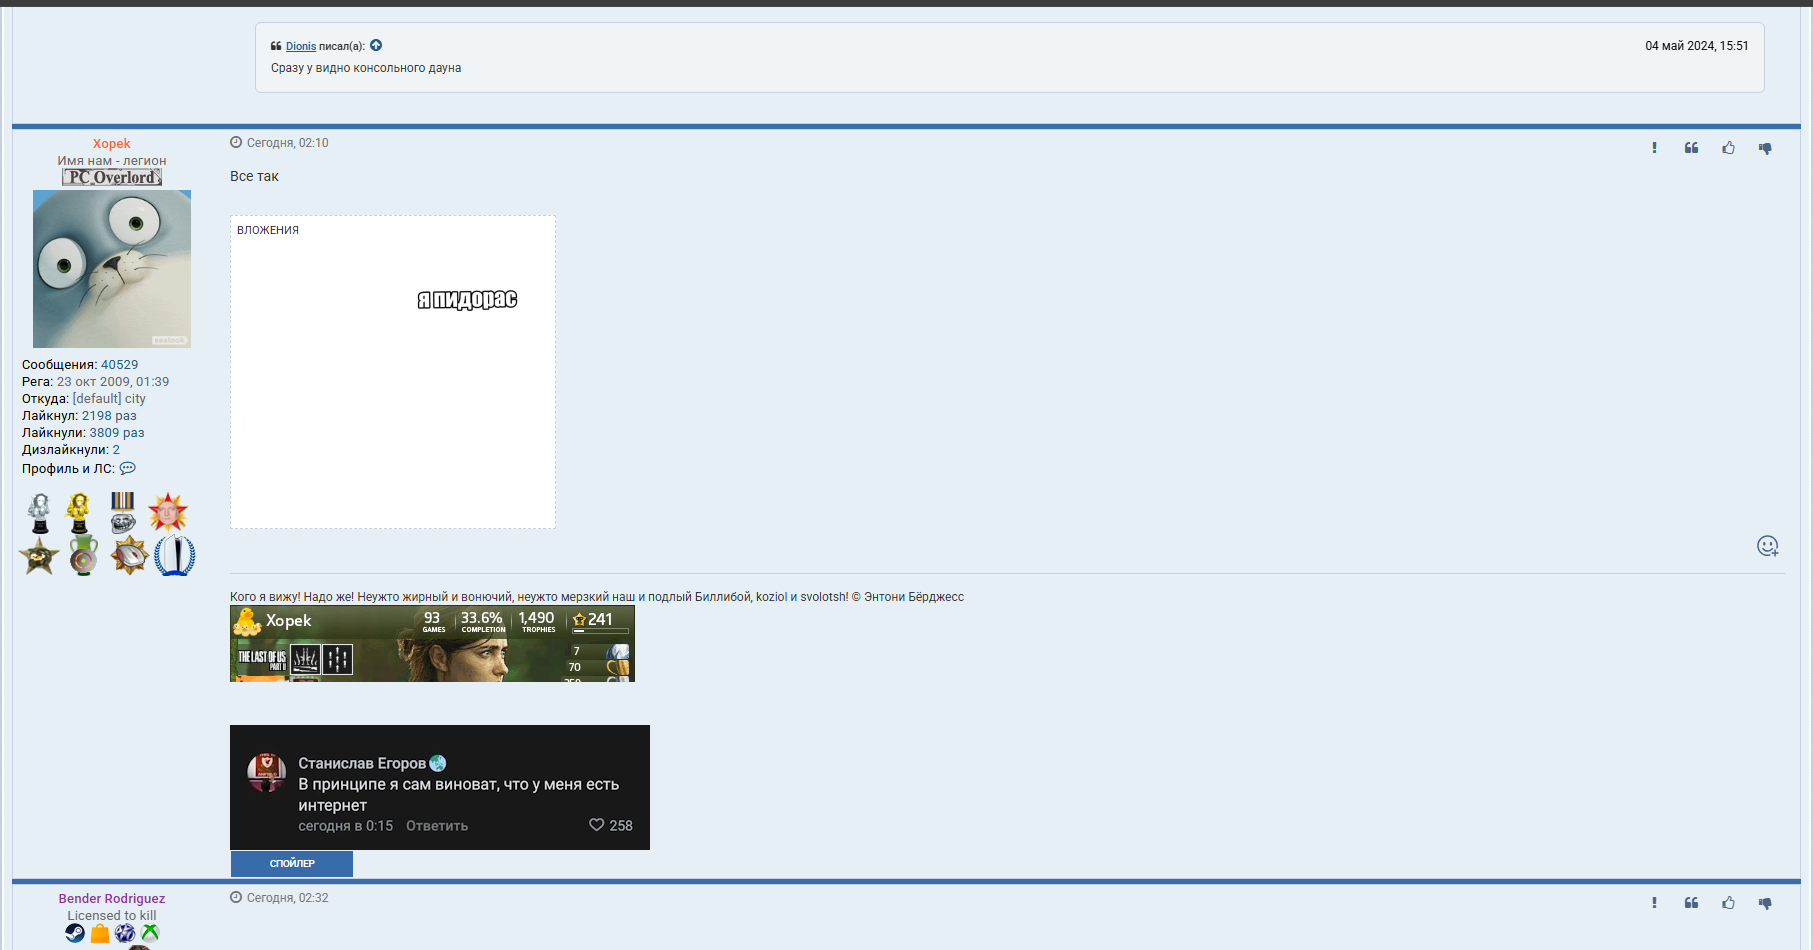Dislike Xopek's post with the thumbs-down icon

1765,148
